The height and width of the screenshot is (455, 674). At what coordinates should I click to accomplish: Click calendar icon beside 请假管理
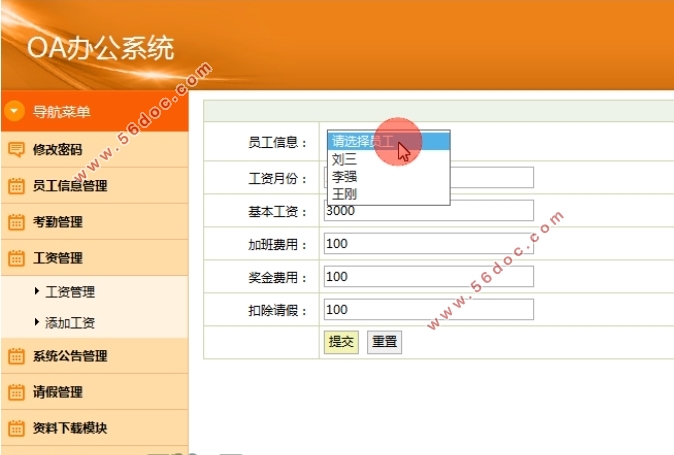coord(16,392)
